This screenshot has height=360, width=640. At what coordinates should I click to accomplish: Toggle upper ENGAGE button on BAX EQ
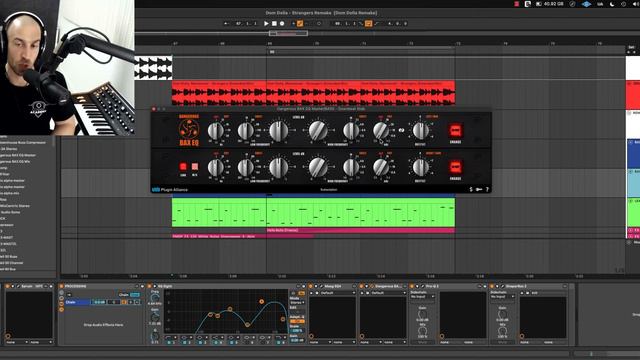tap(455, 130)
